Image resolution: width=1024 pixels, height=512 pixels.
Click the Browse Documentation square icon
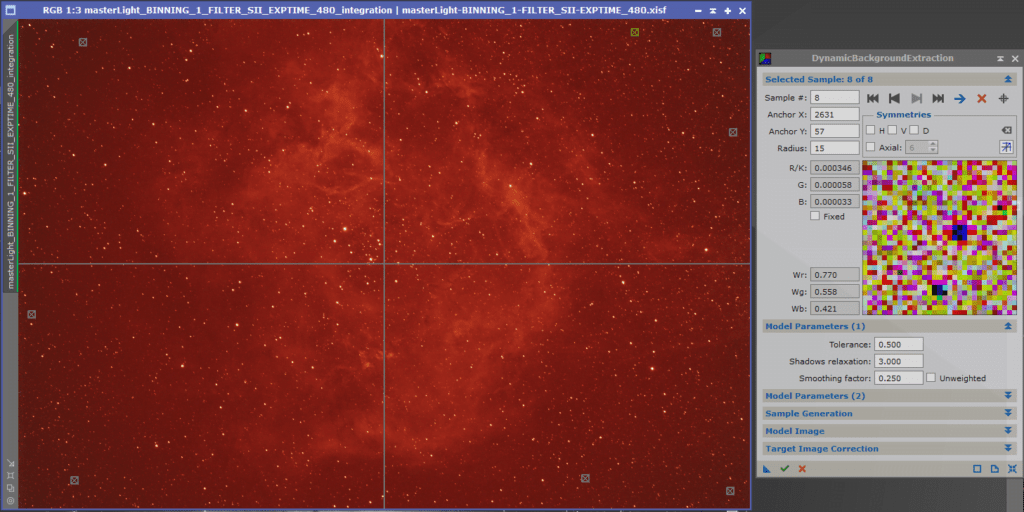[978, 469]
